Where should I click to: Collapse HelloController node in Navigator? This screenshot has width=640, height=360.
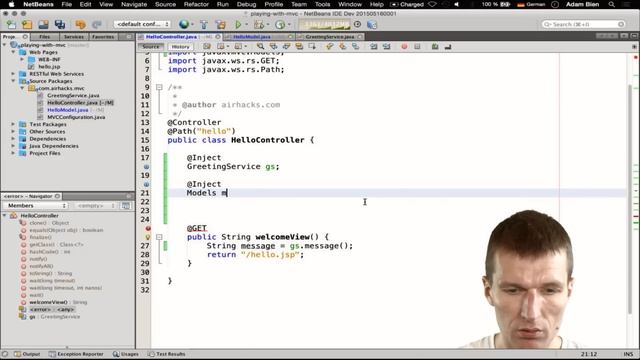[5, 216]
